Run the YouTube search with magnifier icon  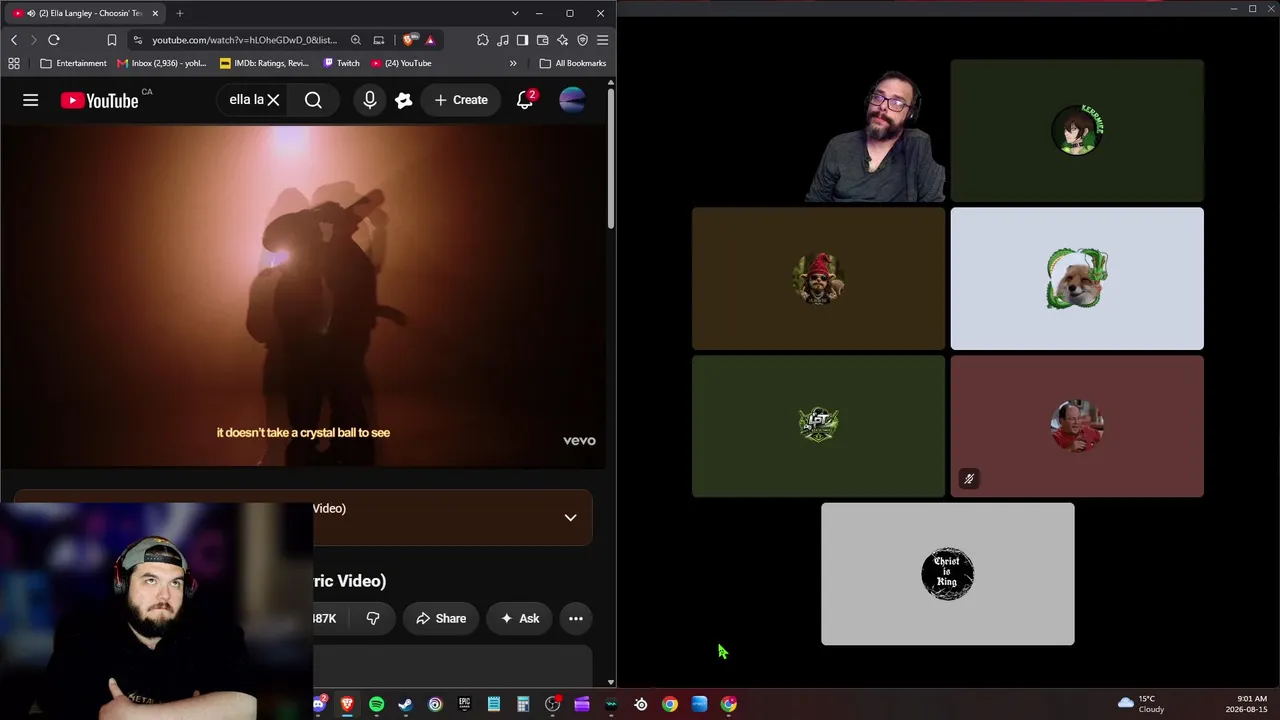(x=313, y=100)
